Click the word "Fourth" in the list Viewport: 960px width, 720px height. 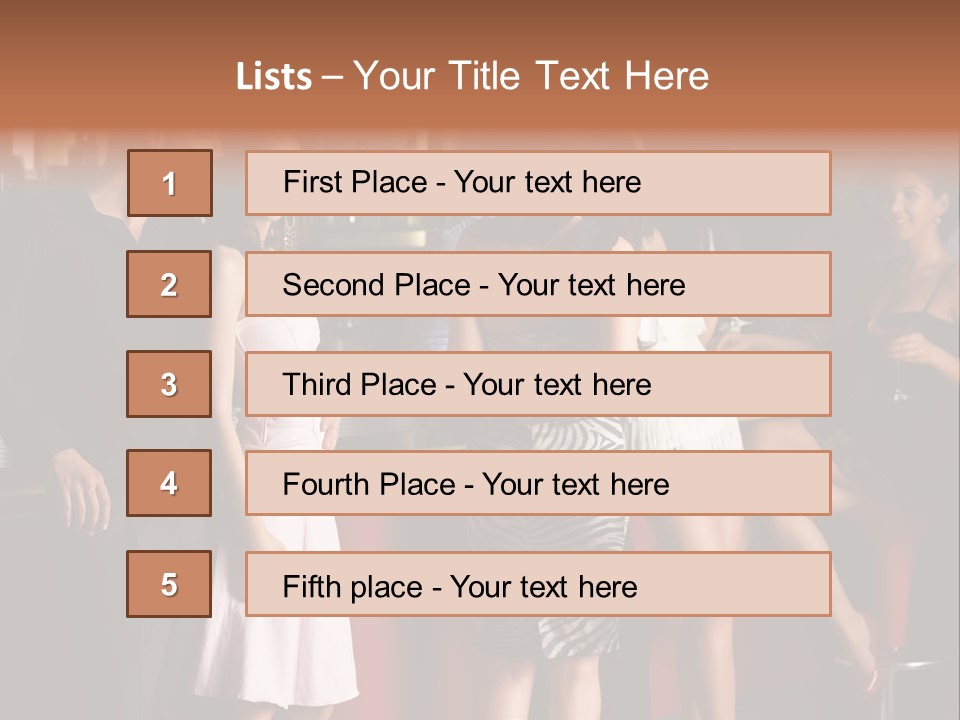(x=324, y=484)
